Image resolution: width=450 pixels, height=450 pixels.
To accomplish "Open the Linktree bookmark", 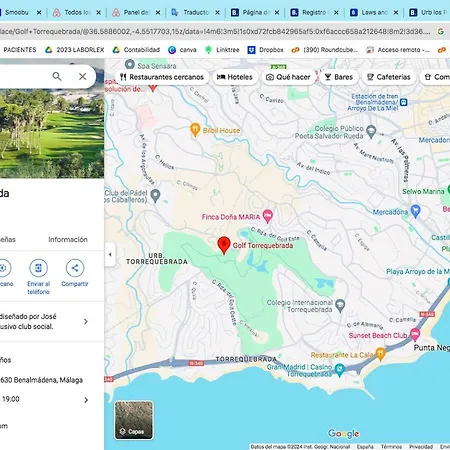I will (222, 50).
